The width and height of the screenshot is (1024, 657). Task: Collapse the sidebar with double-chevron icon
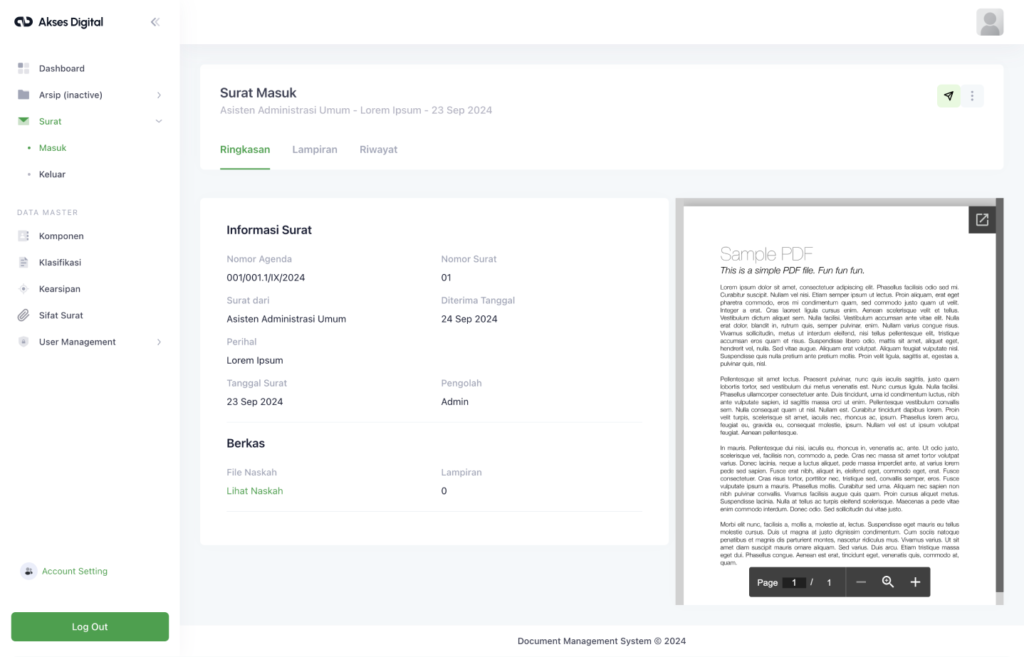point(155,22)
